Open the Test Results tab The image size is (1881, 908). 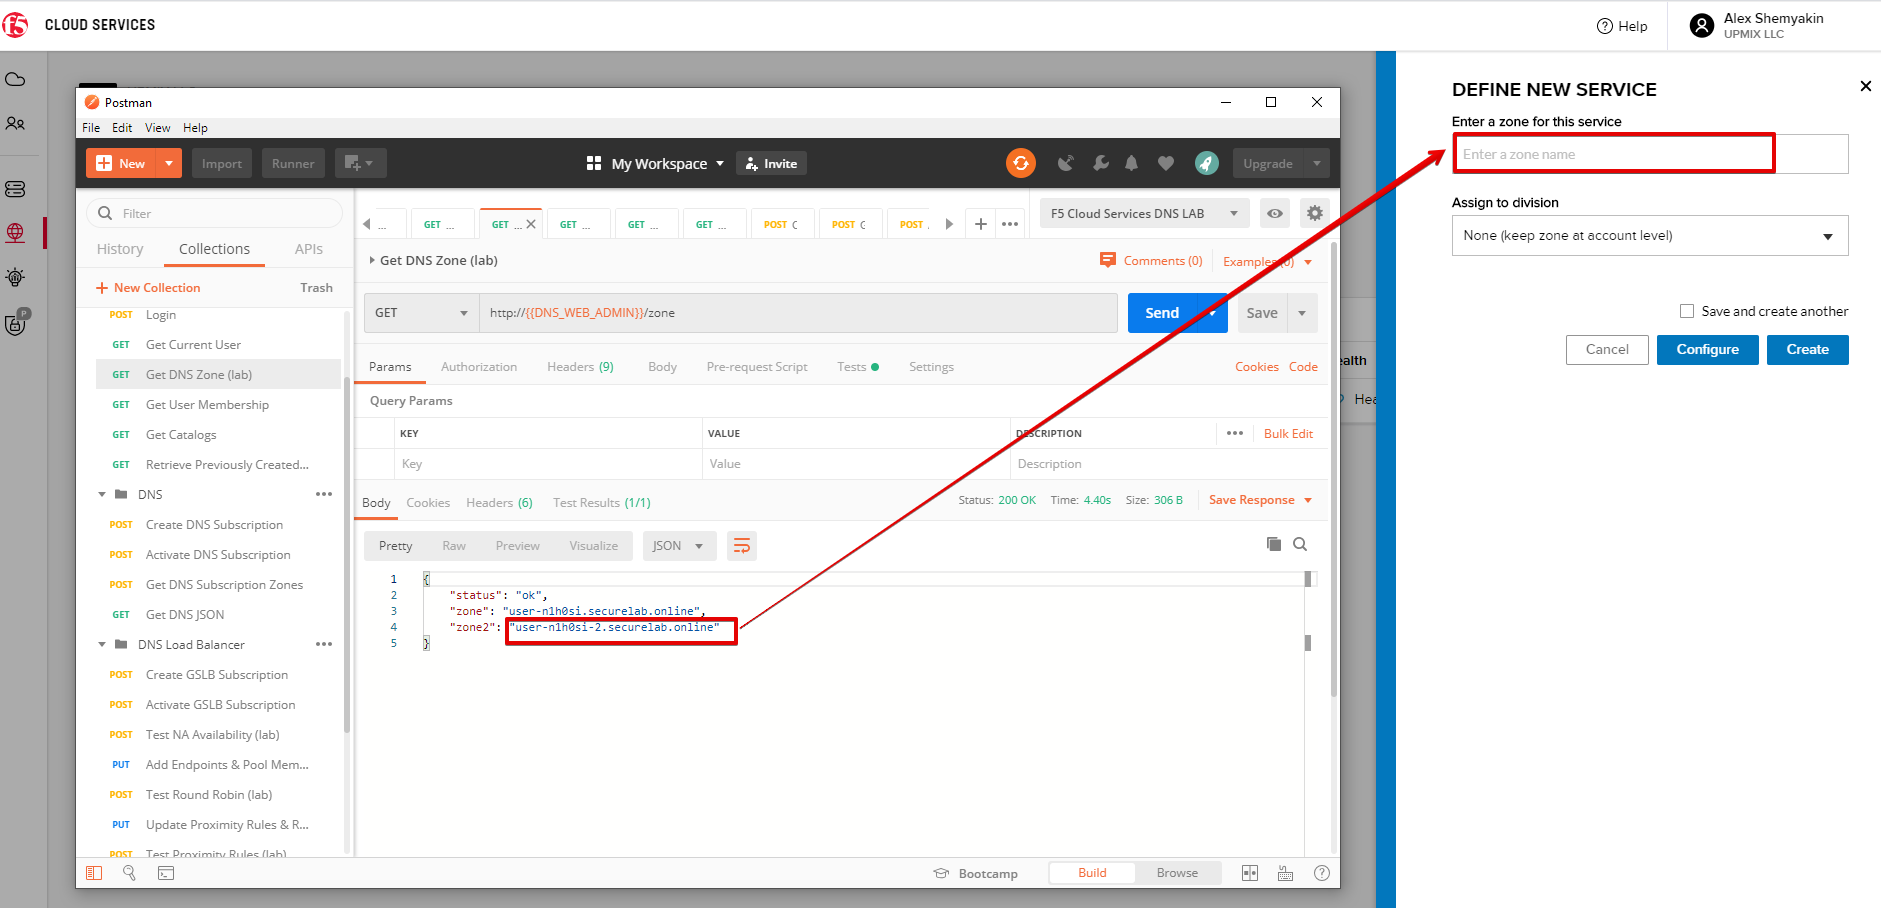[602, 503]
